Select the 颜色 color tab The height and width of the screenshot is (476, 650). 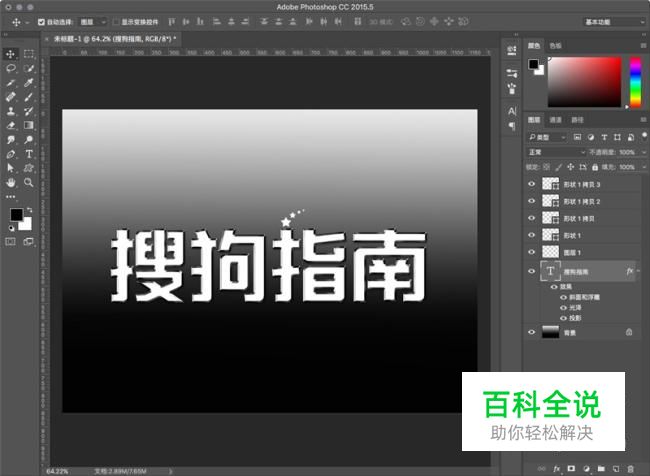534,46
